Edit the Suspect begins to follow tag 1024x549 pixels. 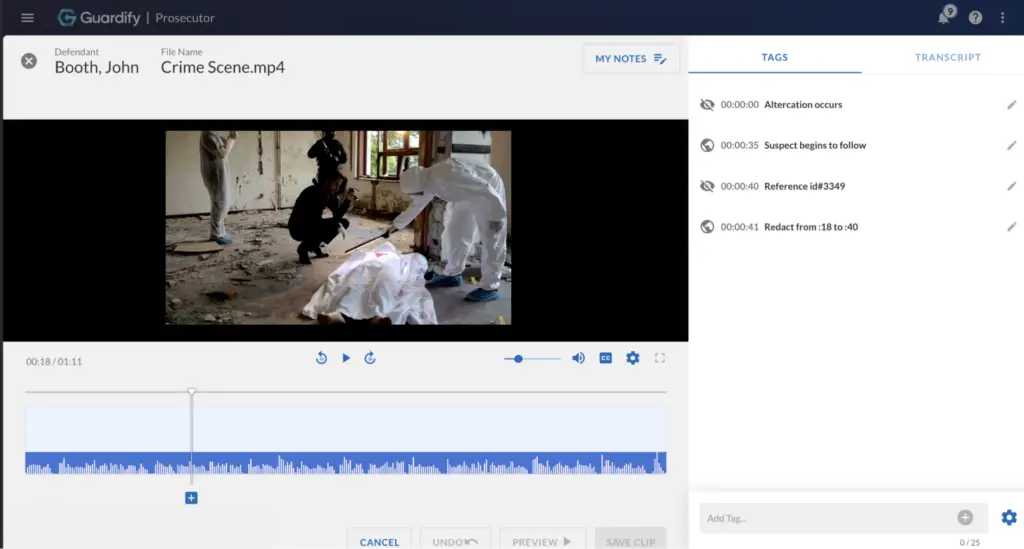(x=1011, y=145)
